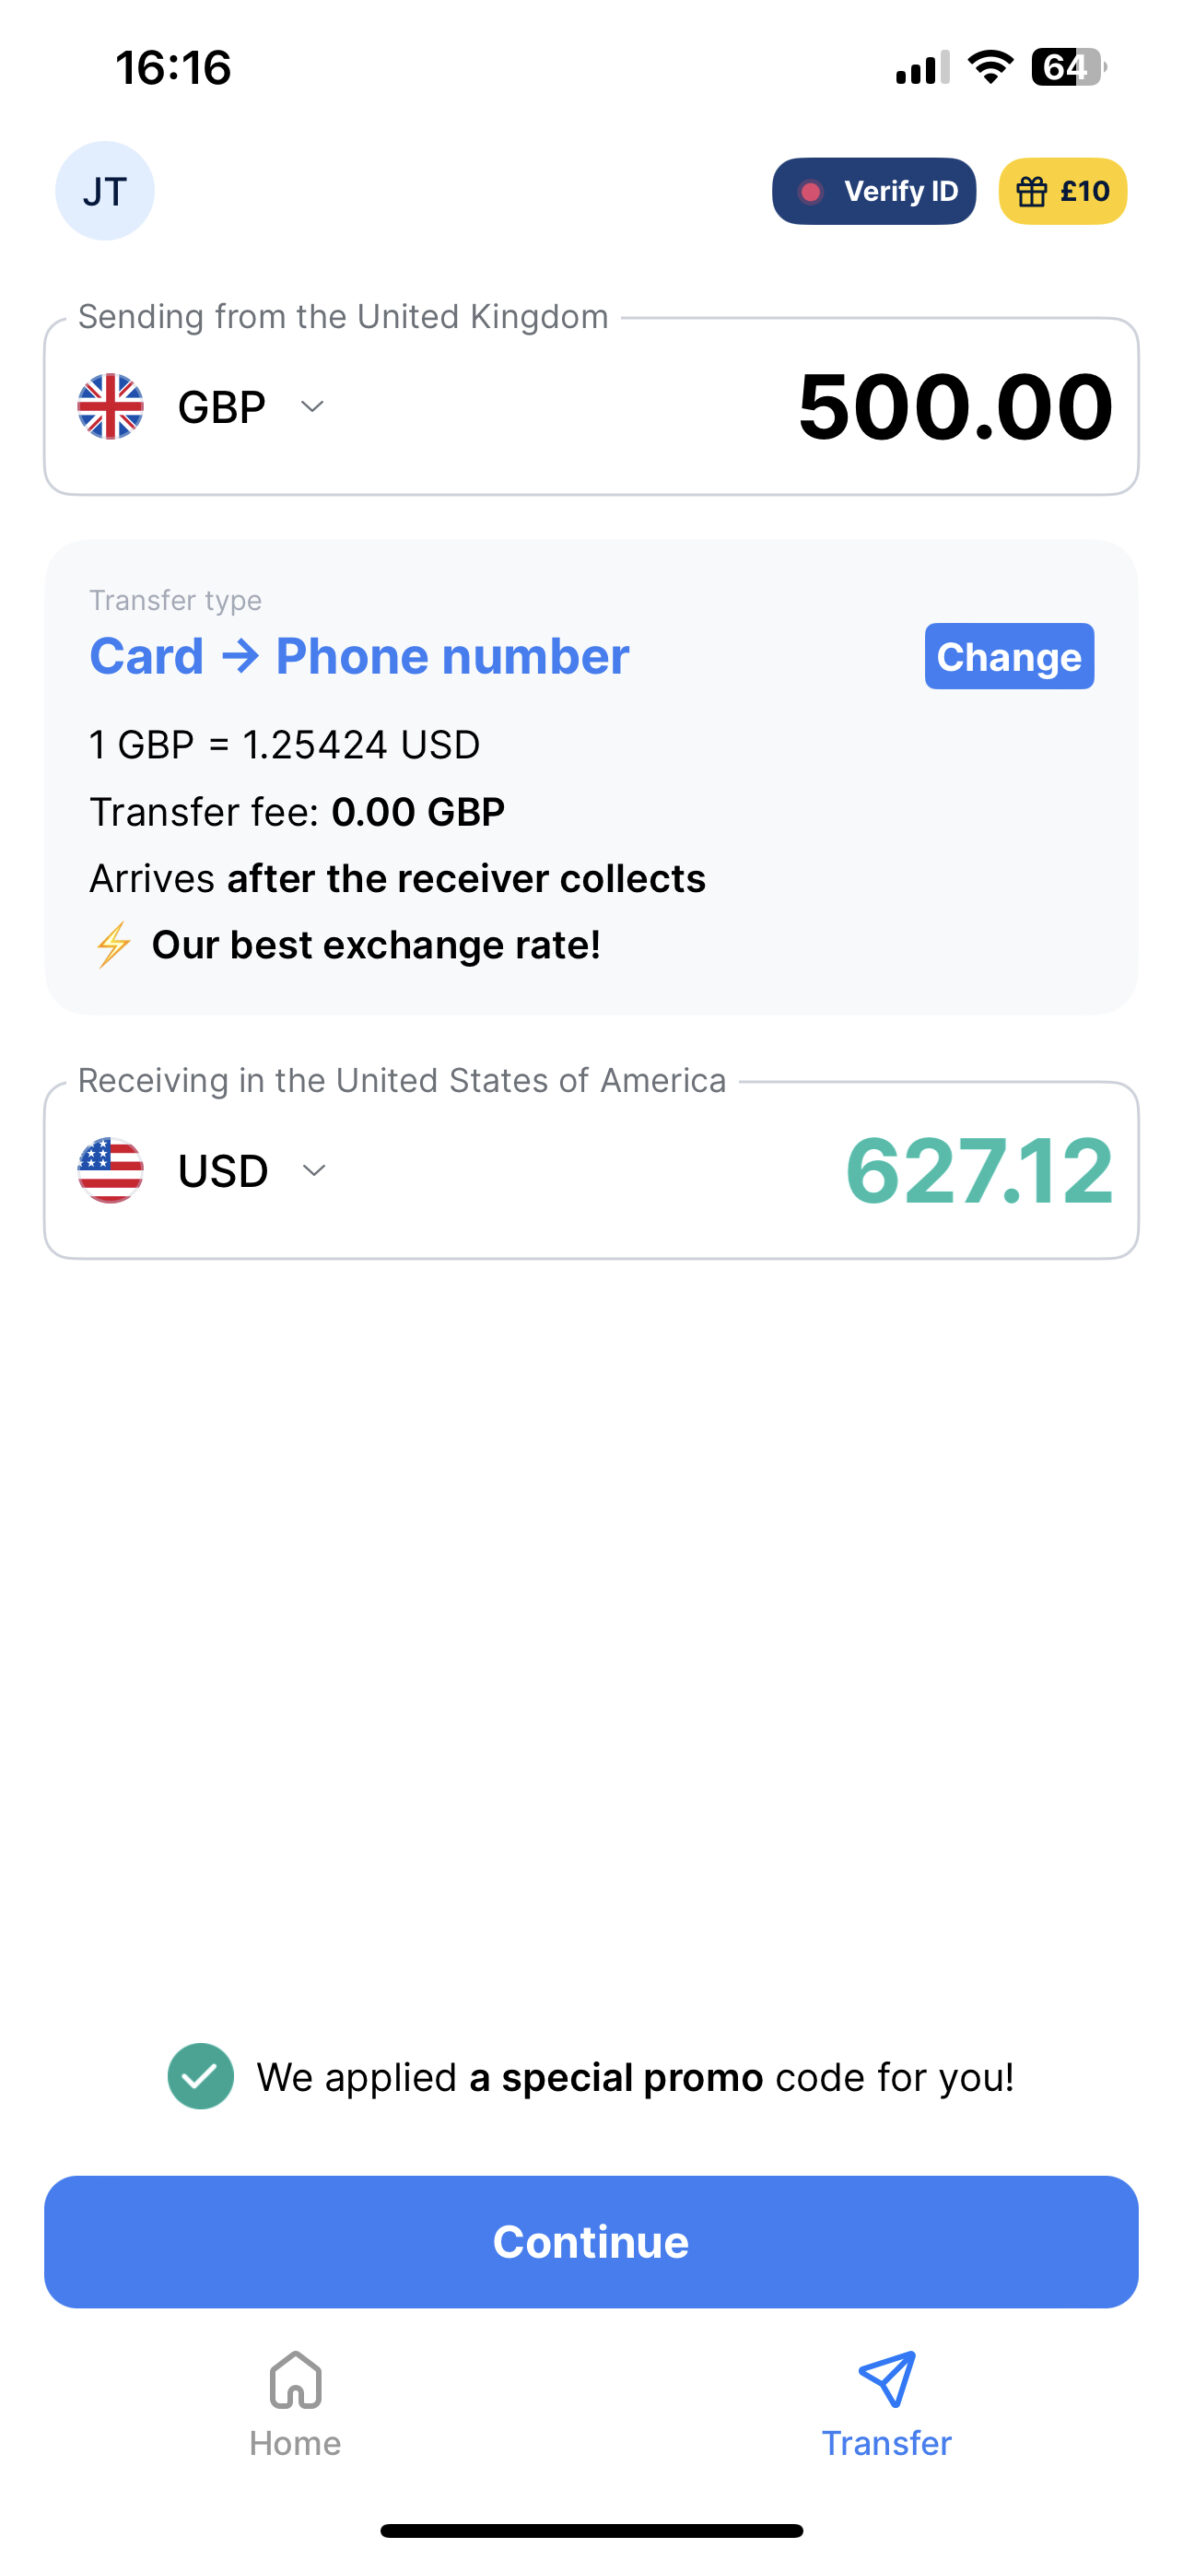Tap the UK flag icon
Image resolution: width=1183 pixels, height=2560 pixels.
(110, 406)
